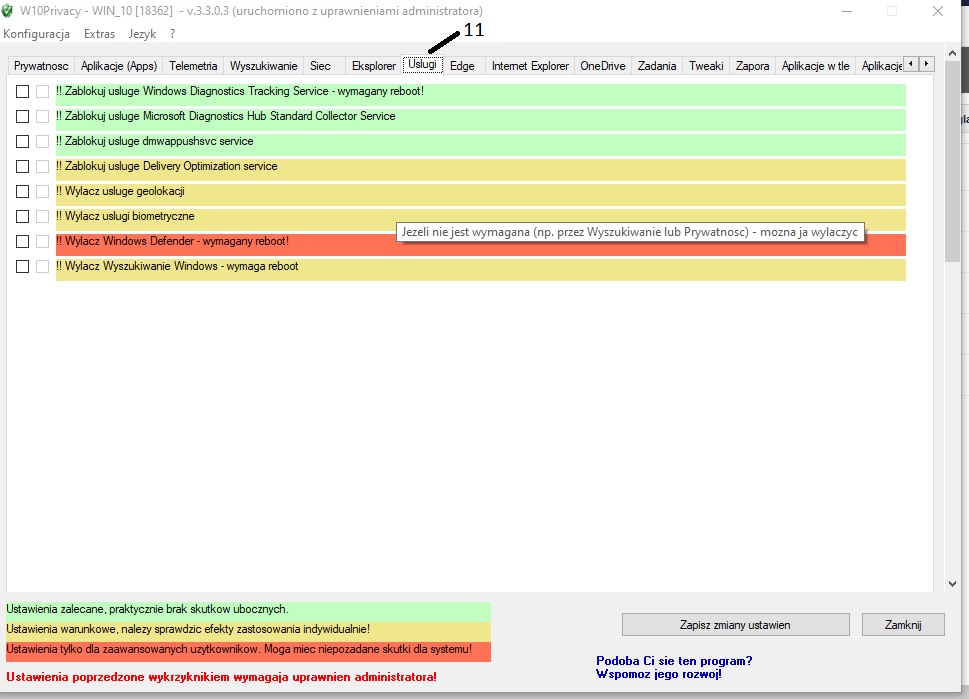This screenshot has width=969, height=699.
Task: Click the Microsoft Diagnostics Hub Standard Collector Service text
Action: [226, 116]
